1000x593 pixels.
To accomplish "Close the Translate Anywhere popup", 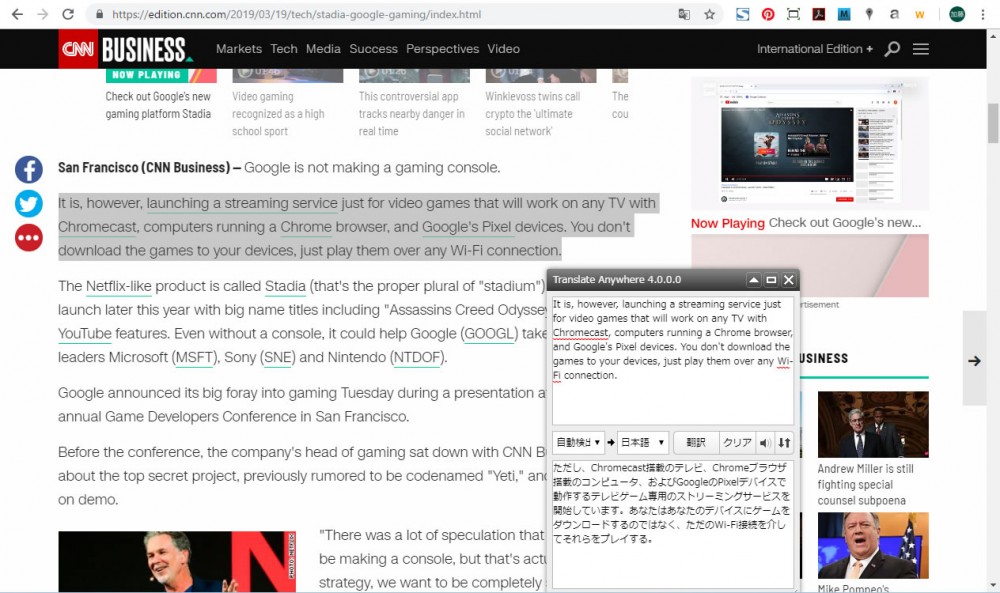I will (x=788, y=280).
